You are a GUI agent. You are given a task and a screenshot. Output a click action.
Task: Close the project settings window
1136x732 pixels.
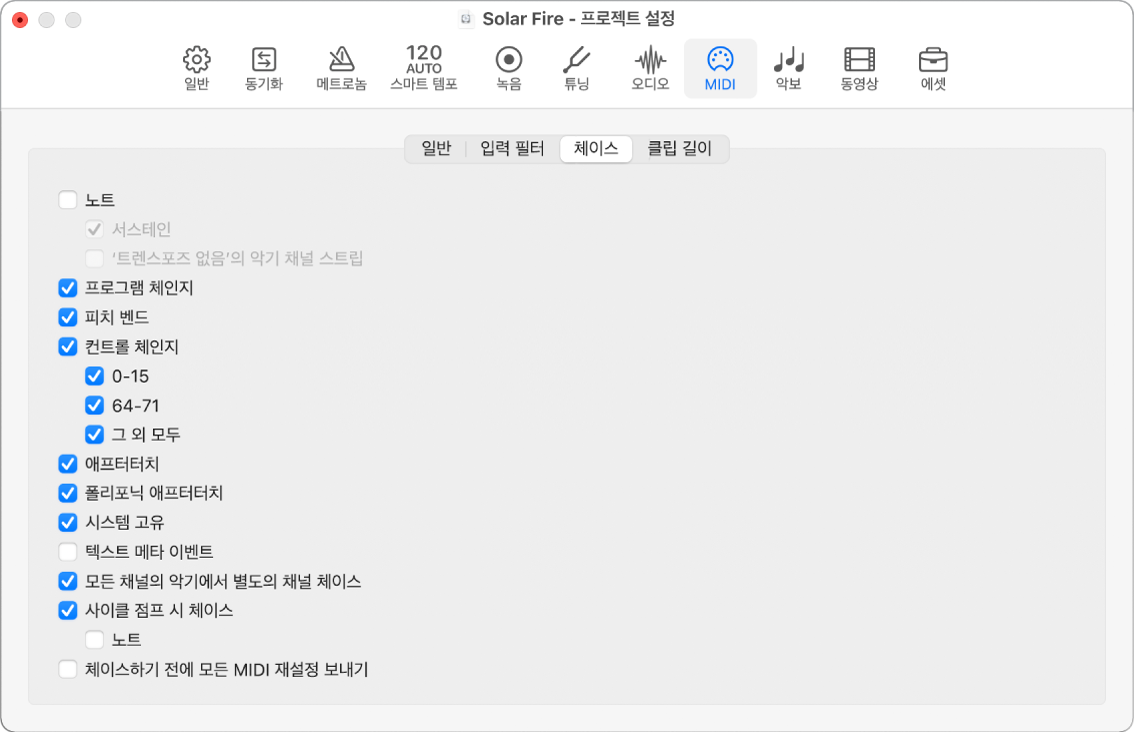point(20,20)
